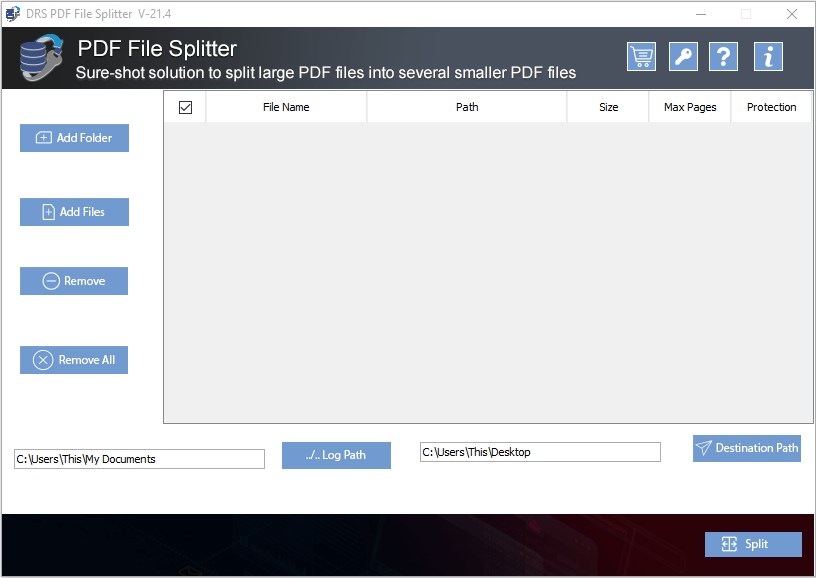
Task: Click the Max Pages column header
Action: click(x=690, y=107)
